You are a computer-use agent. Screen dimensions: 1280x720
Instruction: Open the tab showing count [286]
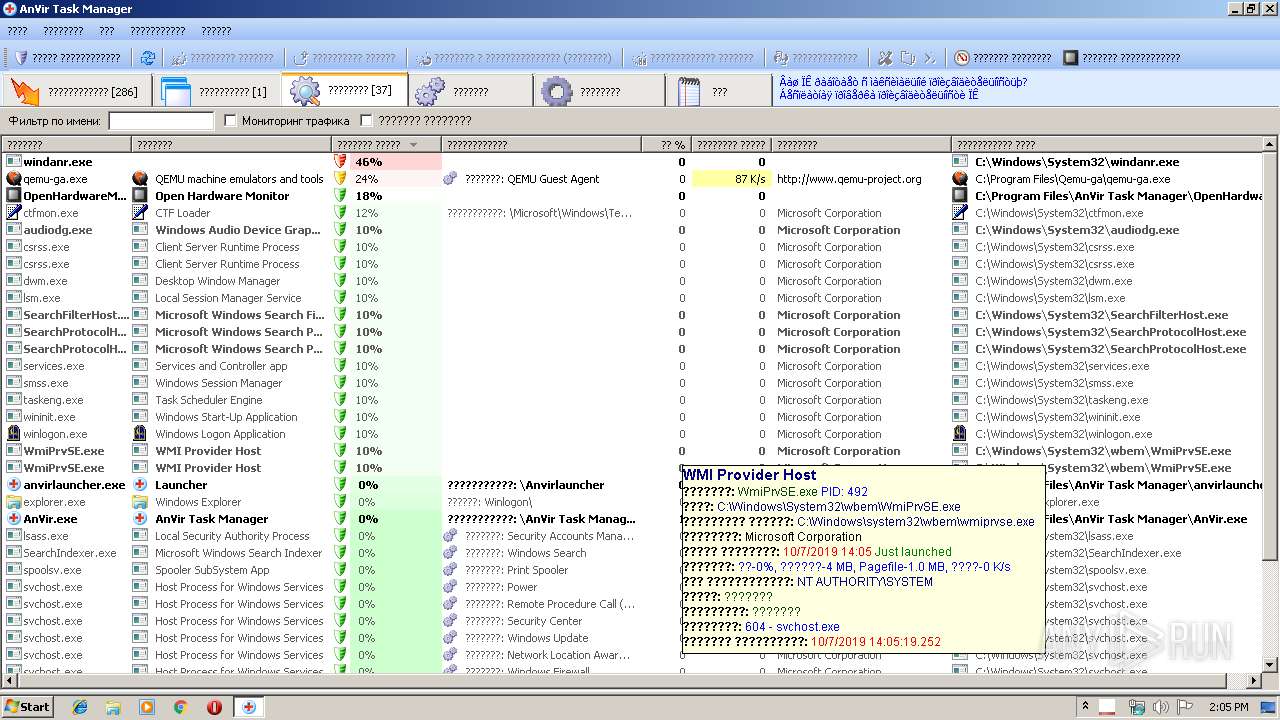click(77, 91)
